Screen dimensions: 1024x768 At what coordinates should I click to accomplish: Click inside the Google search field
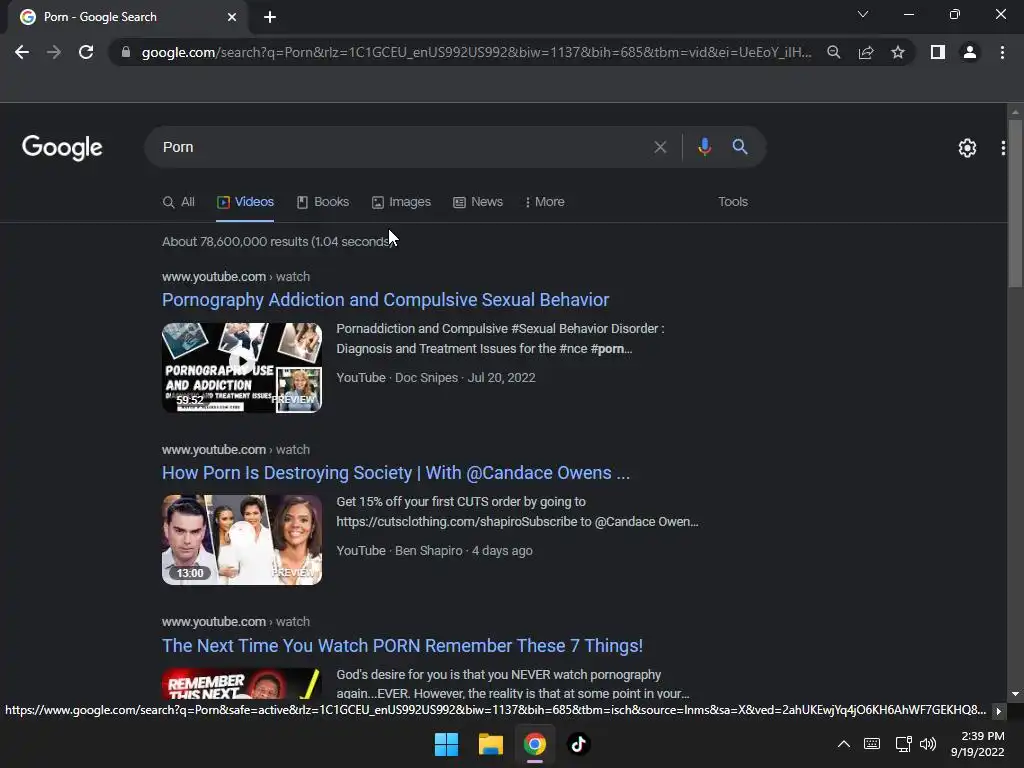(398, 147)
